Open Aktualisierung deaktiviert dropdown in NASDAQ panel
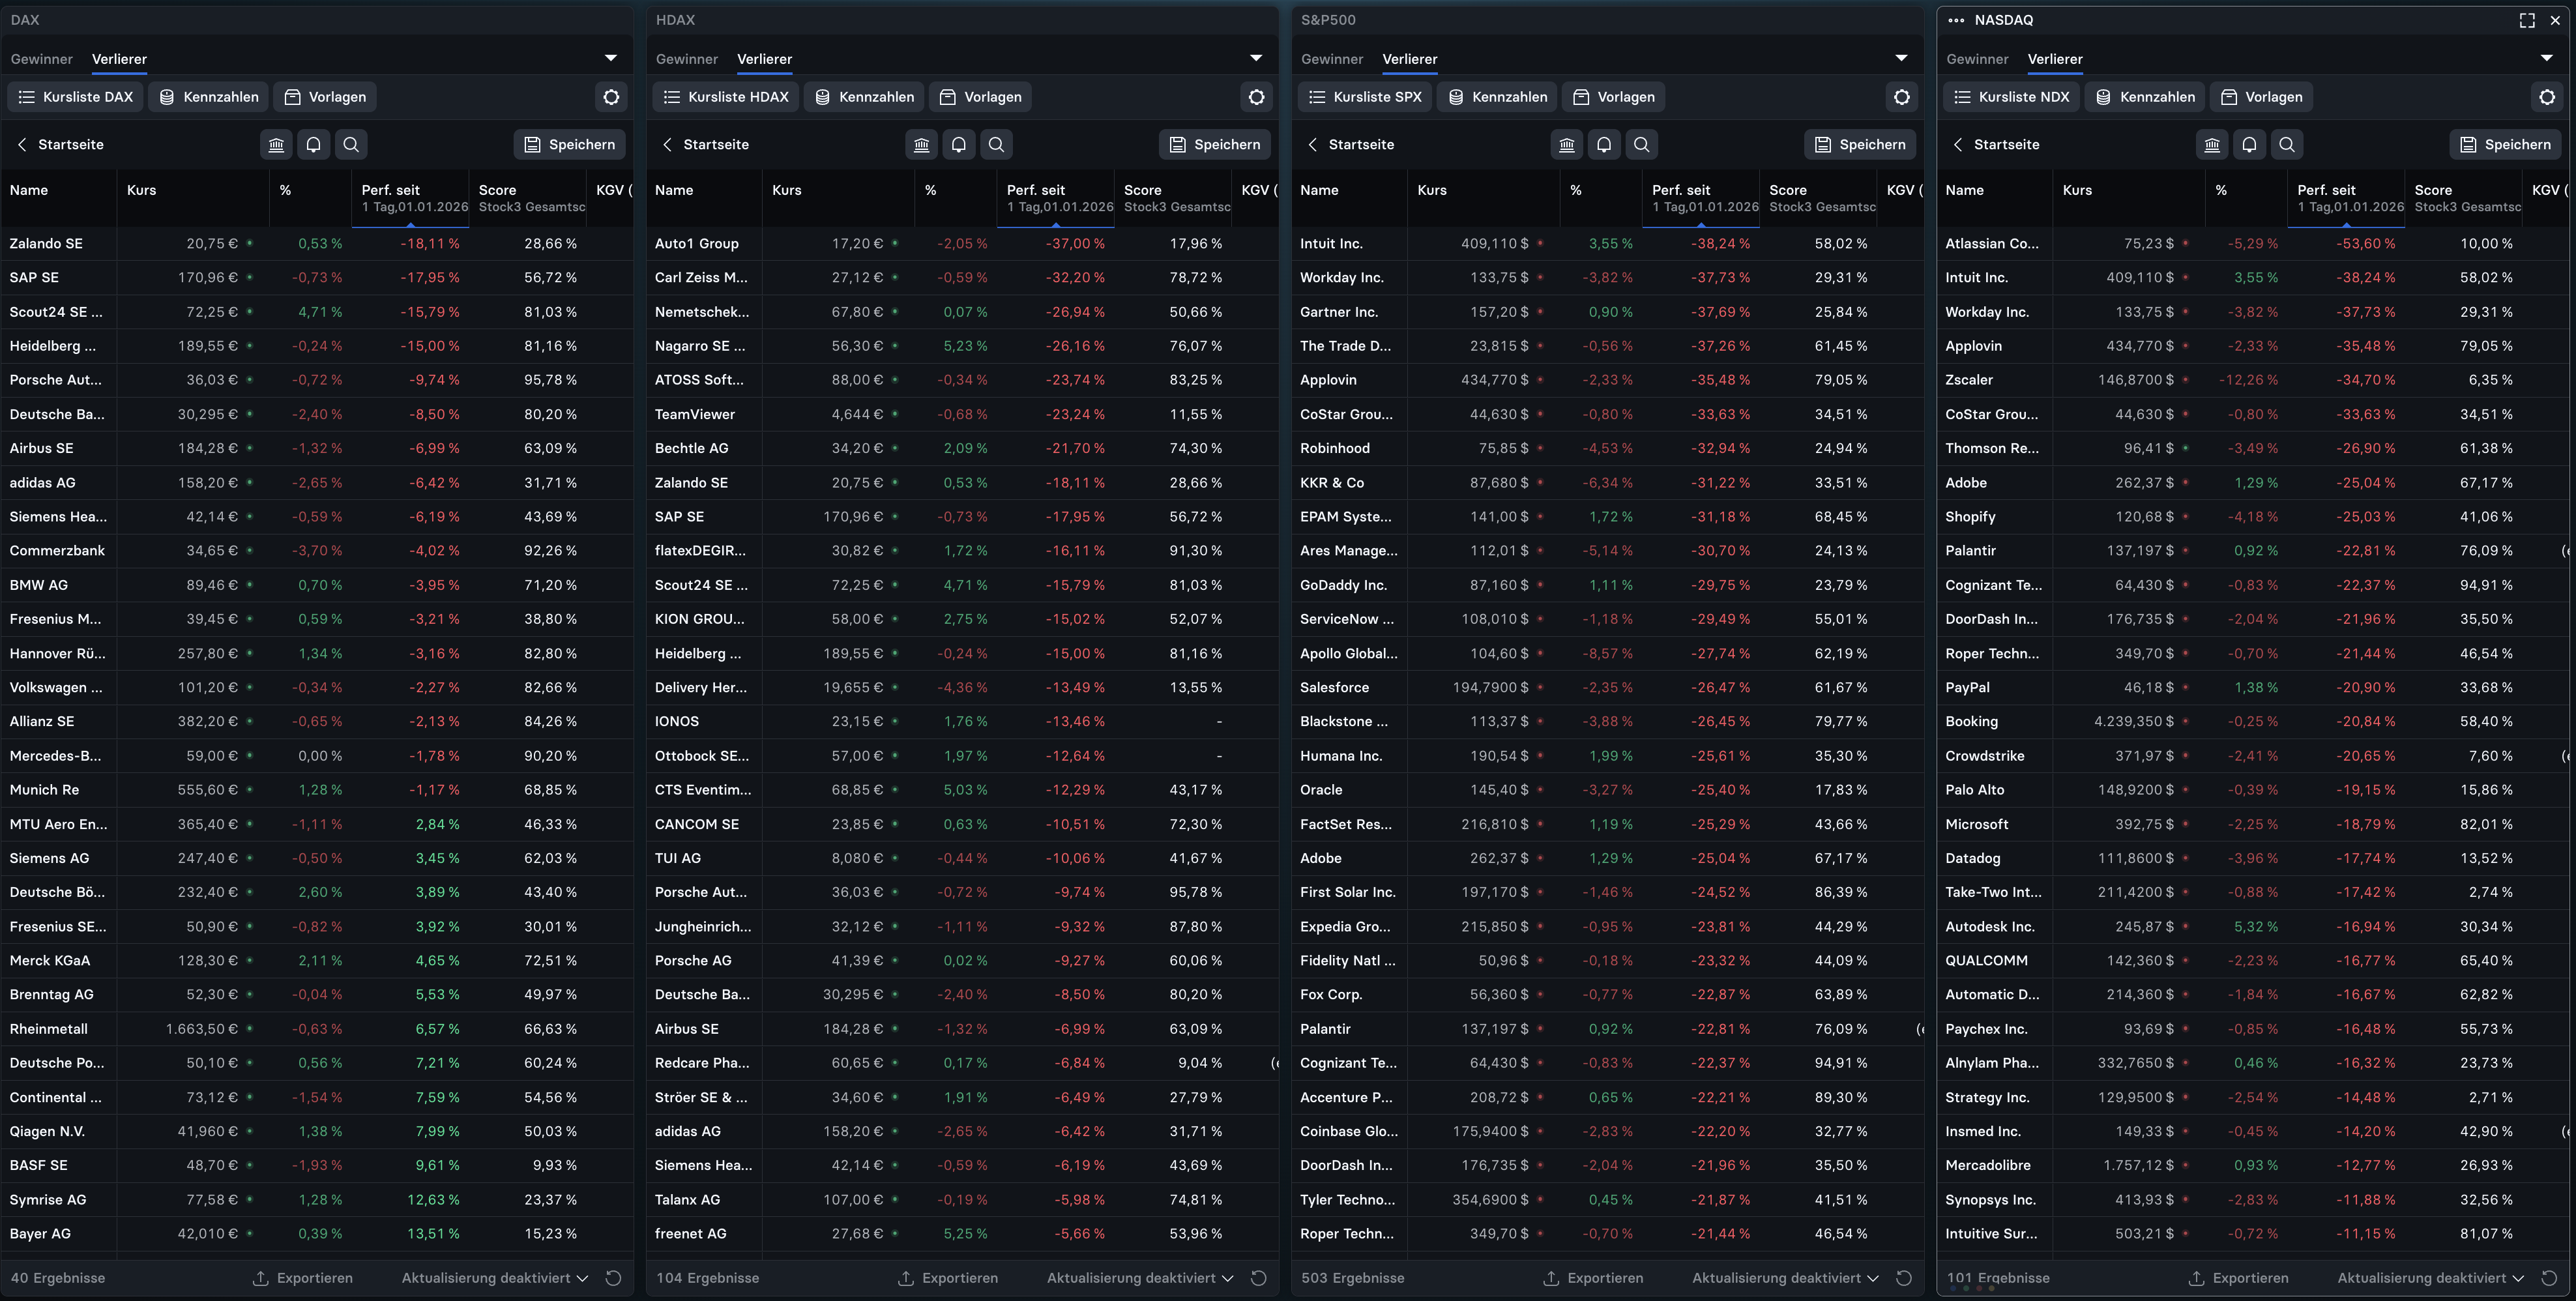The image size is (2576, 1301). pos(2430,1278)
